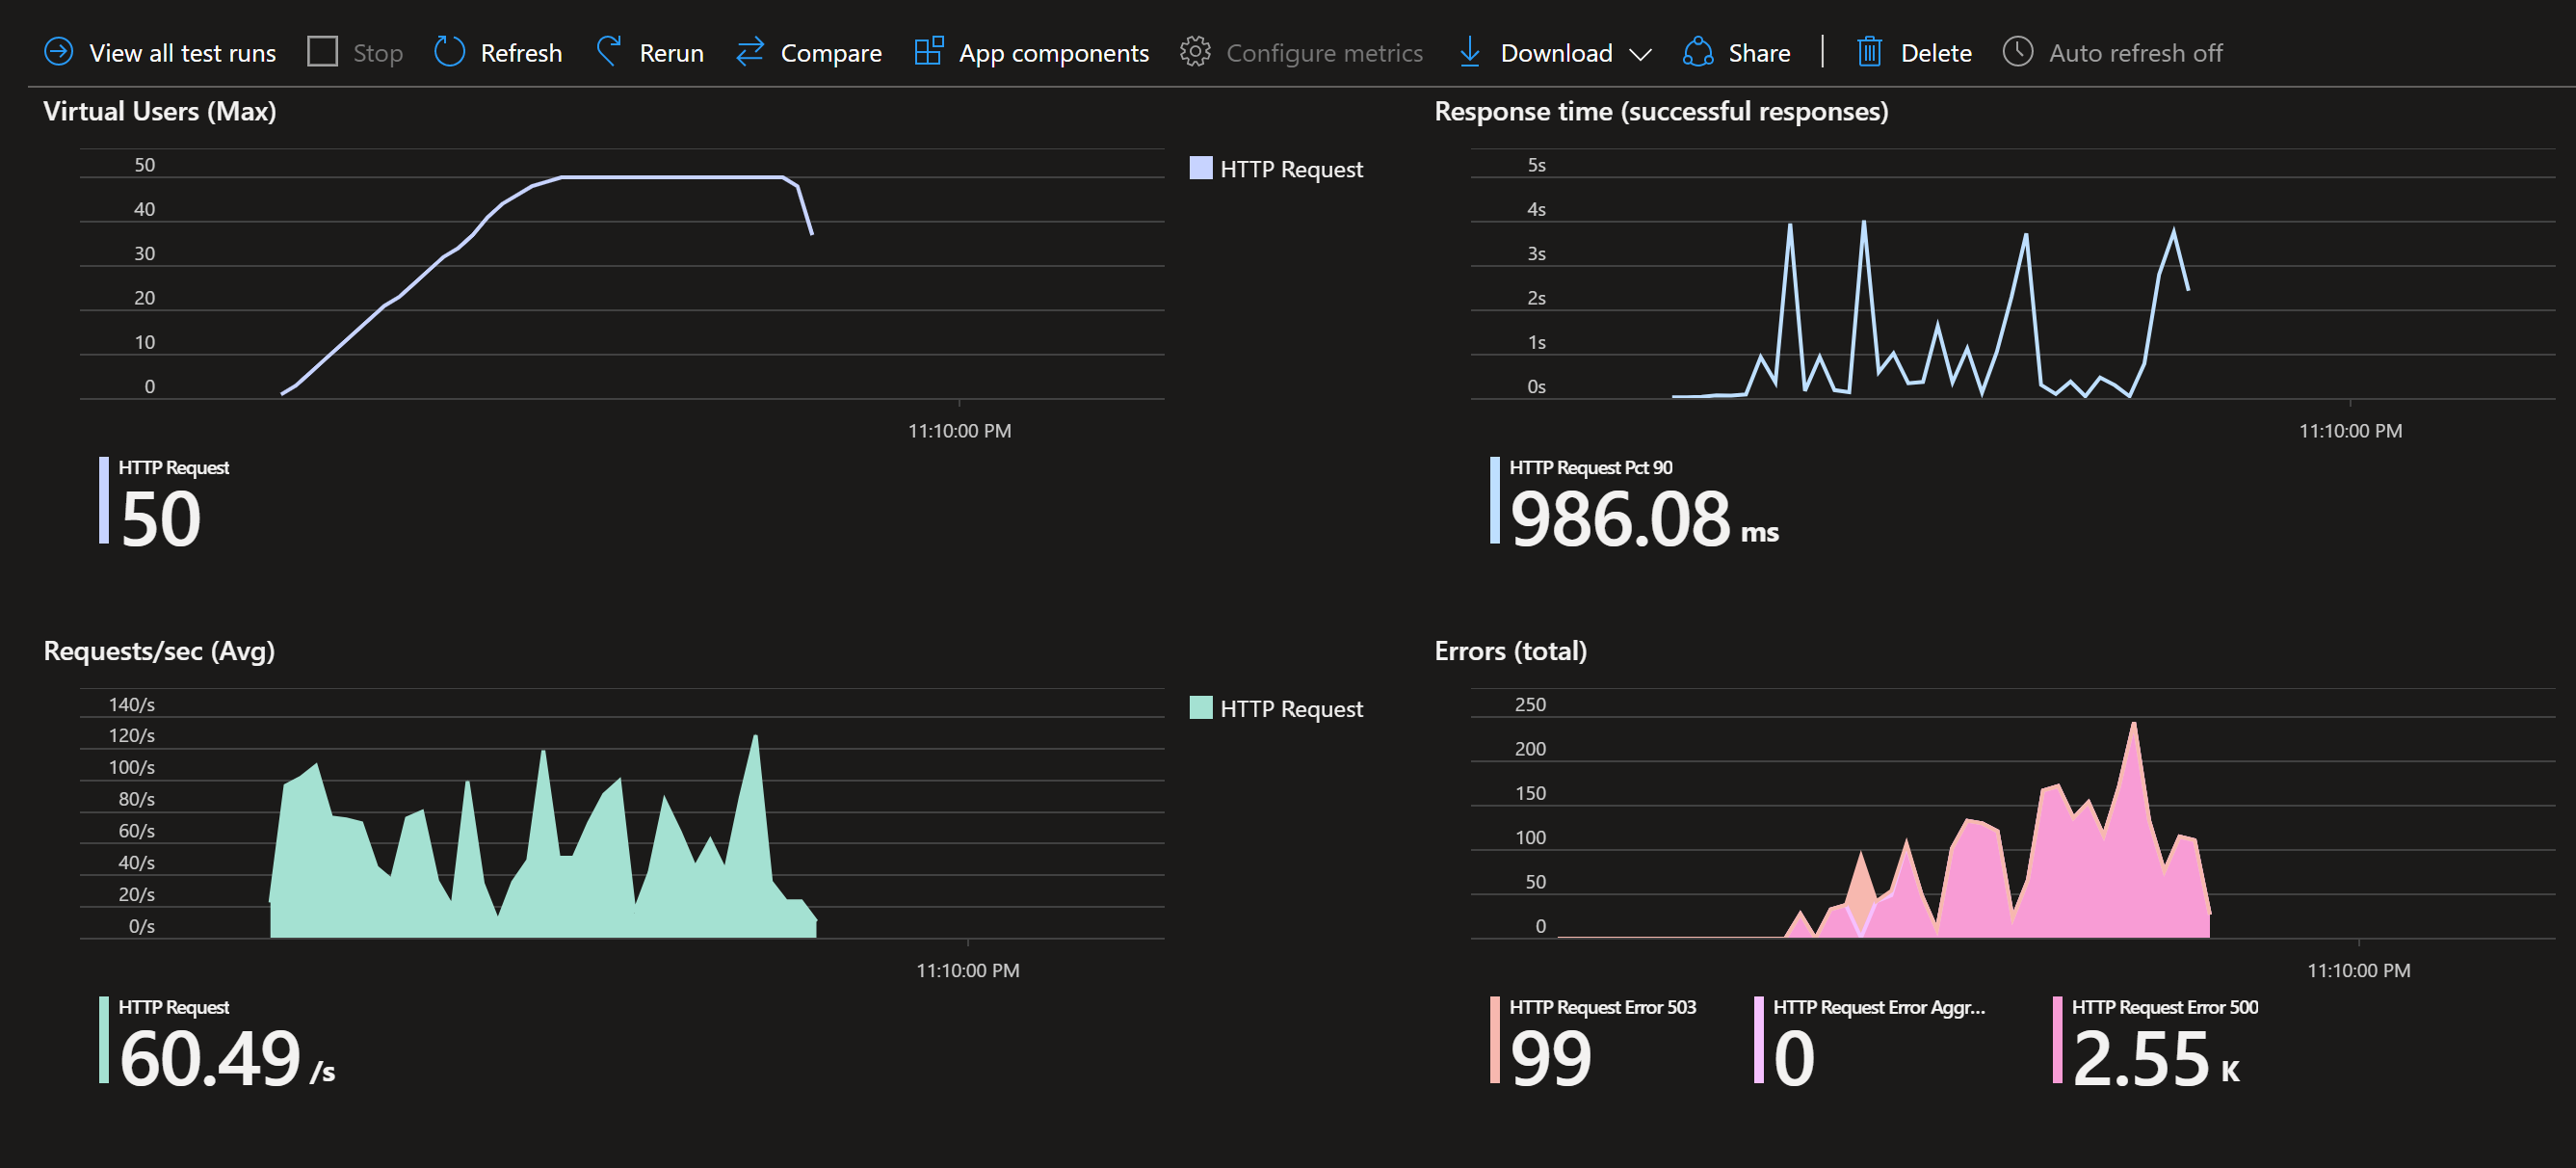Select the 986.08 ms response time value
The image size is (2576, 1168).
[x=1644, y=518]
